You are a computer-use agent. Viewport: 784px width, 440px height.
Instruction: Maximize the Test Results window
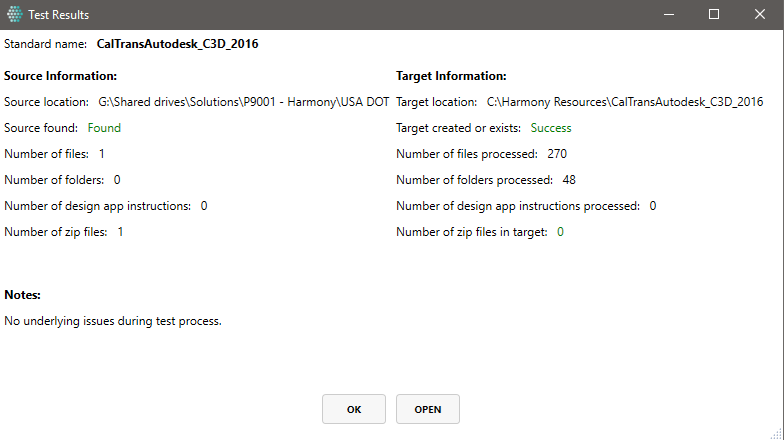click(x=714, y=14)
